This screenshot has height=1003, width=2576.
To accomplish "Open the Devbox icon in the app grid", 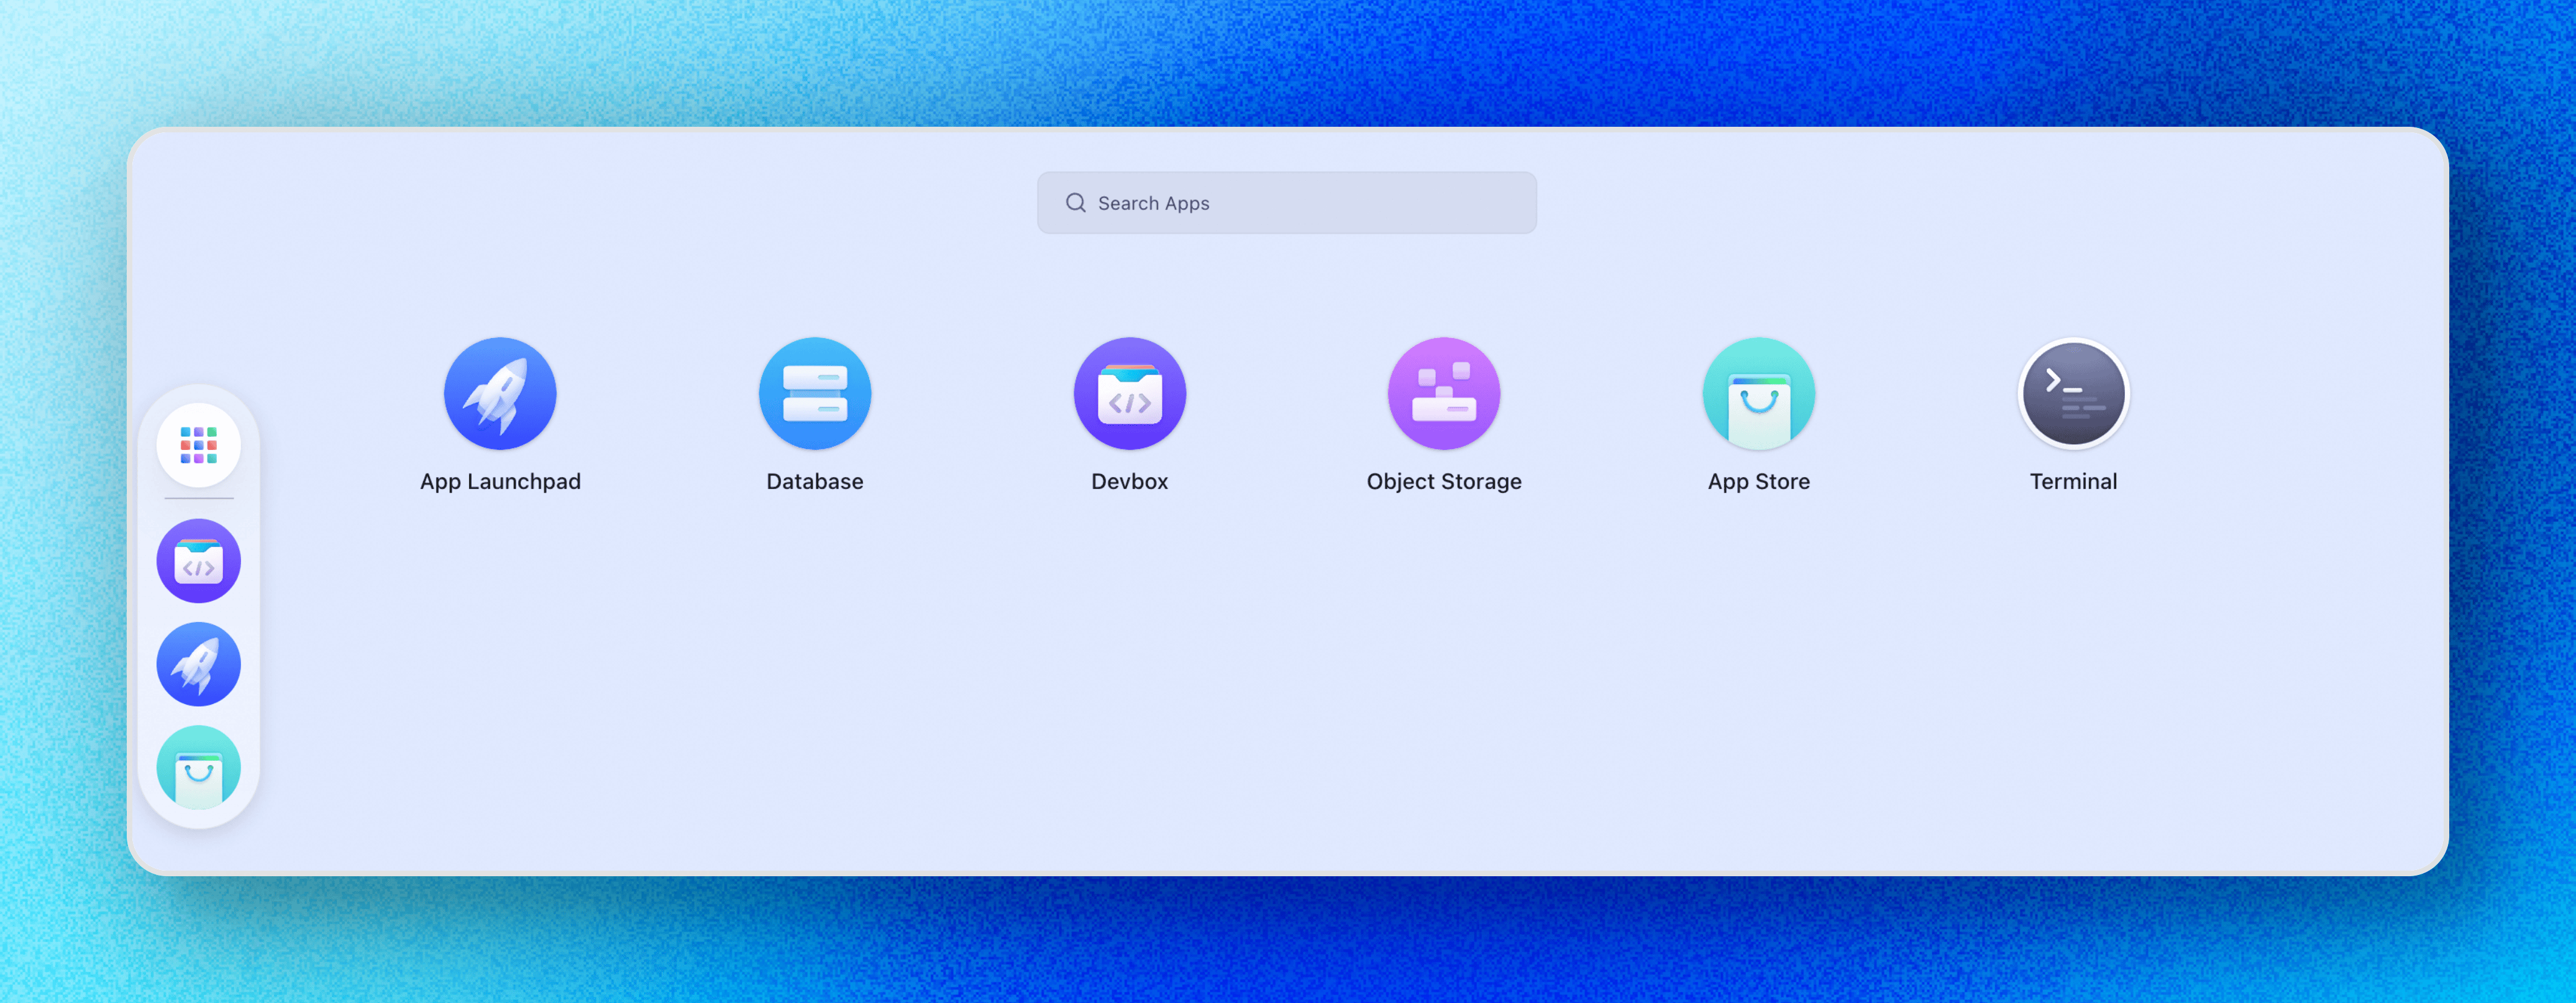I will [x=1130, y=393].
